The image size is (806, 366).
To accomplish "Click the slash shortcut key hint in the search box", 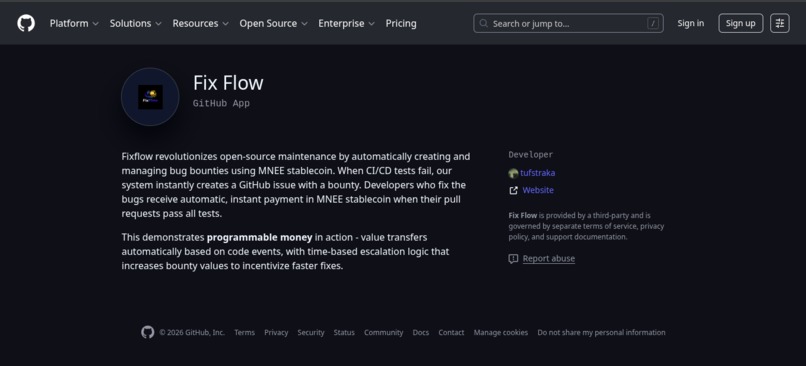I will 653,23.
